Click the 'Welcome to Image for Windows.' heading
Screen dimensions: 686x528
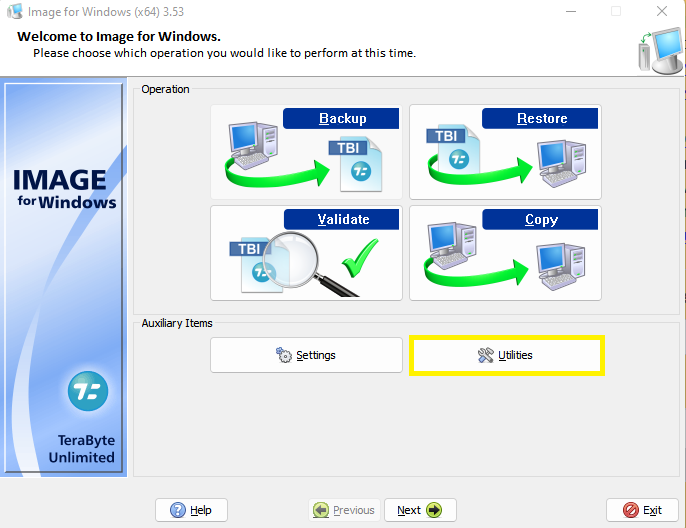[119, 36]
